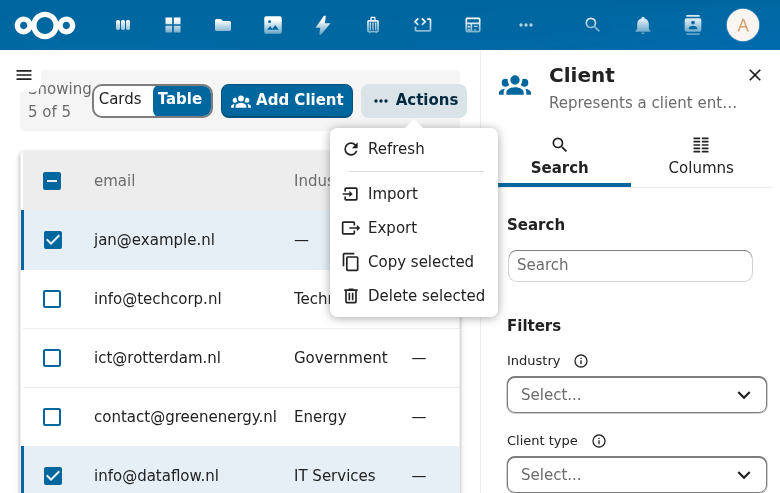Image resolution: width=780 pixels, height=493 pixels.
Task: Open the Activity lightning bolt icon
Action: coord(323,25)
